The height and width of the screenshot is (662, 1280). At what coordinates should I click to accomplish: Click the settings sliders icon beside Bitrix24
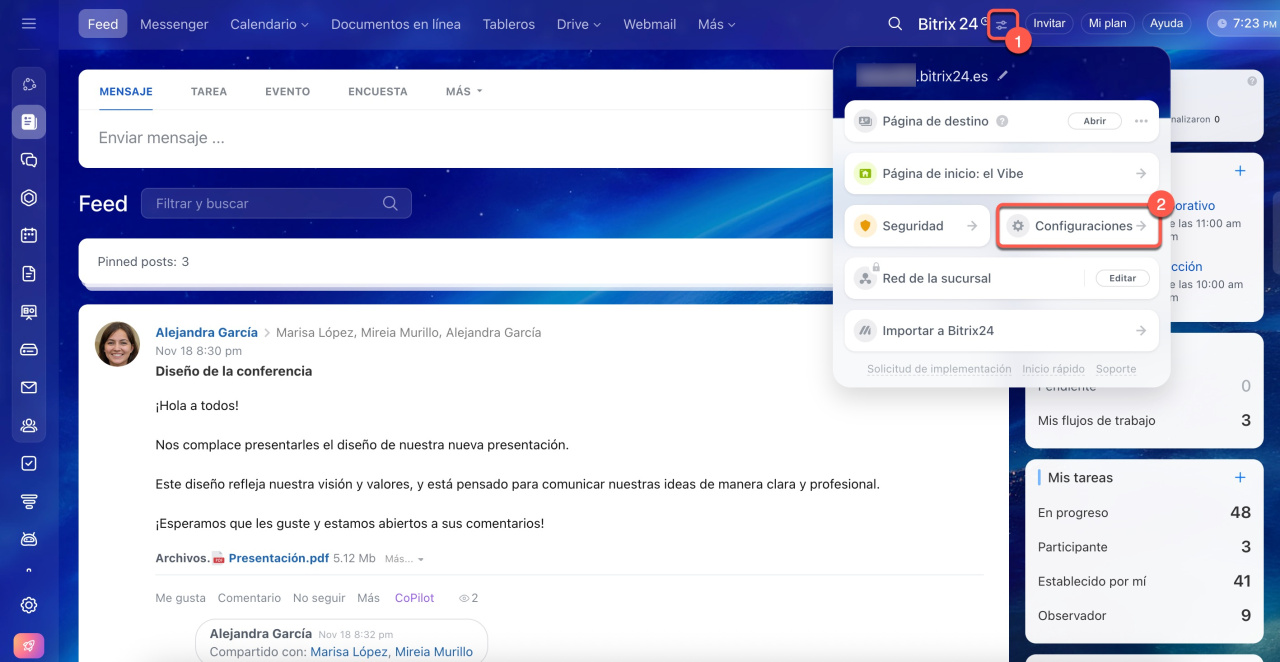click(x=1002, y=24)
